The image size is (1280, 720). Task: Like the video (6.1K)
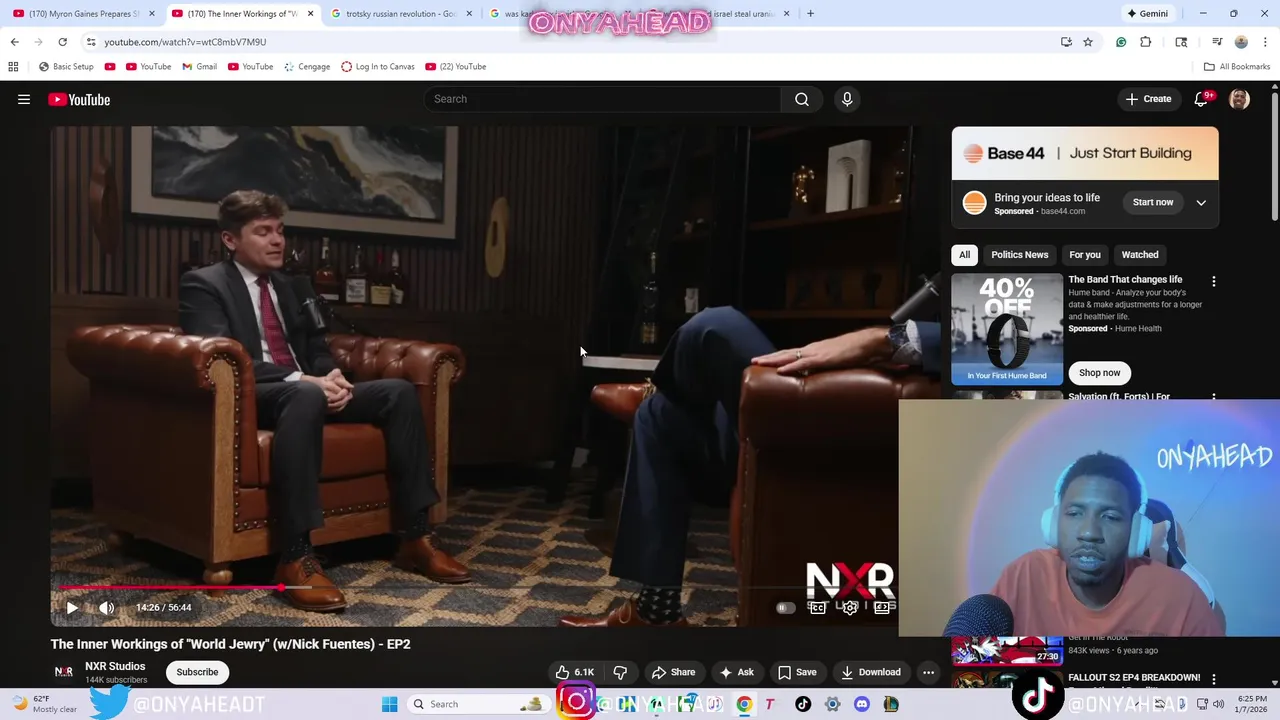point(575,672)
